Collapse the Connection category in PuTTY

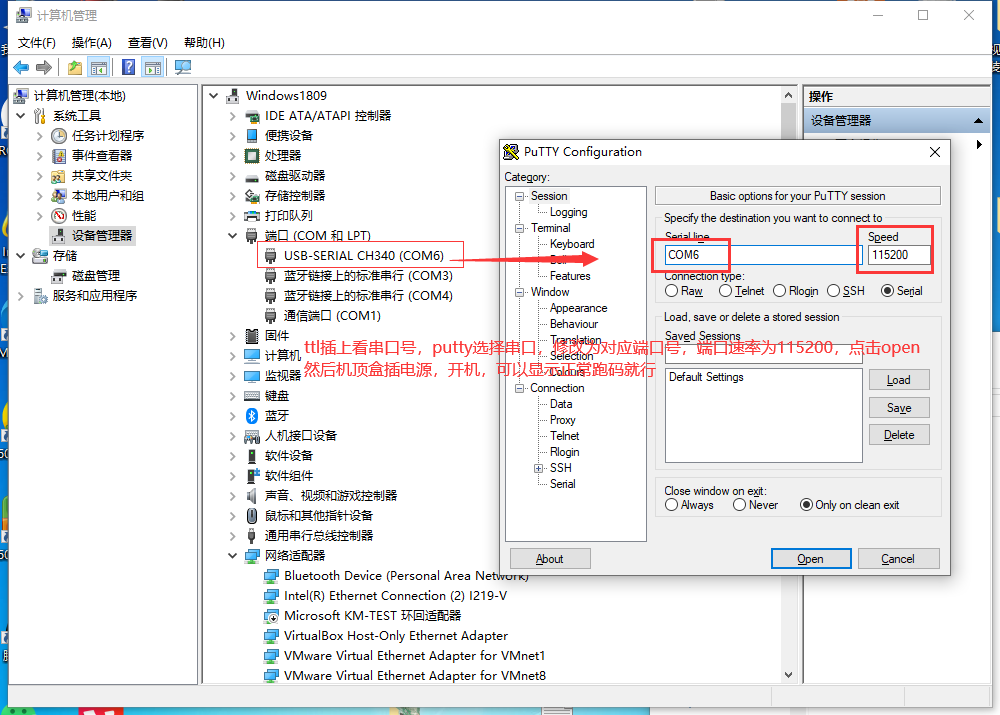point(519,388)
